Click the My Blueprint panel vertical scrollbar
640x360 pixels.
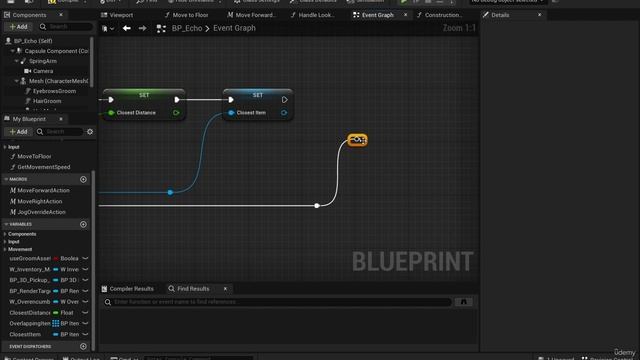tap(93, 260)
